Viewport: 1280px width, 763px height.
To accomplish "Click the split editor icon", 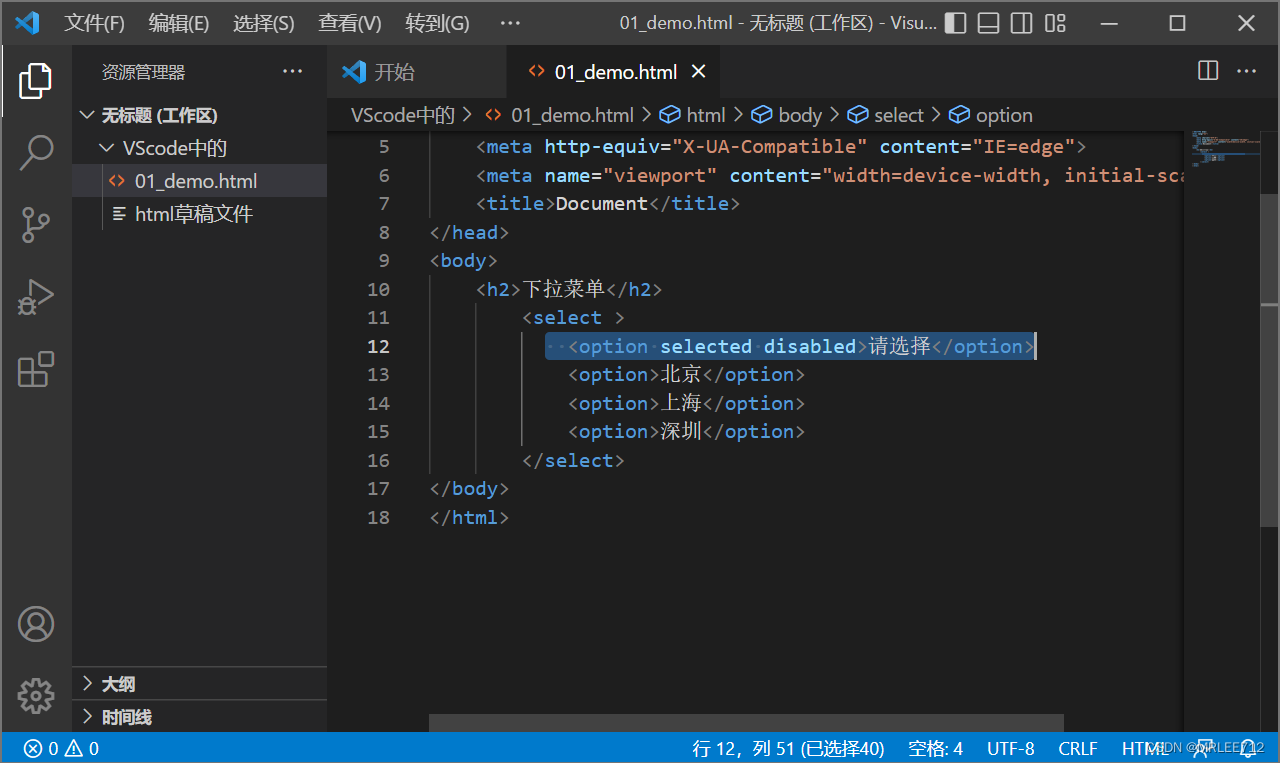I will pyautogui.click(x=1208, y=71).
